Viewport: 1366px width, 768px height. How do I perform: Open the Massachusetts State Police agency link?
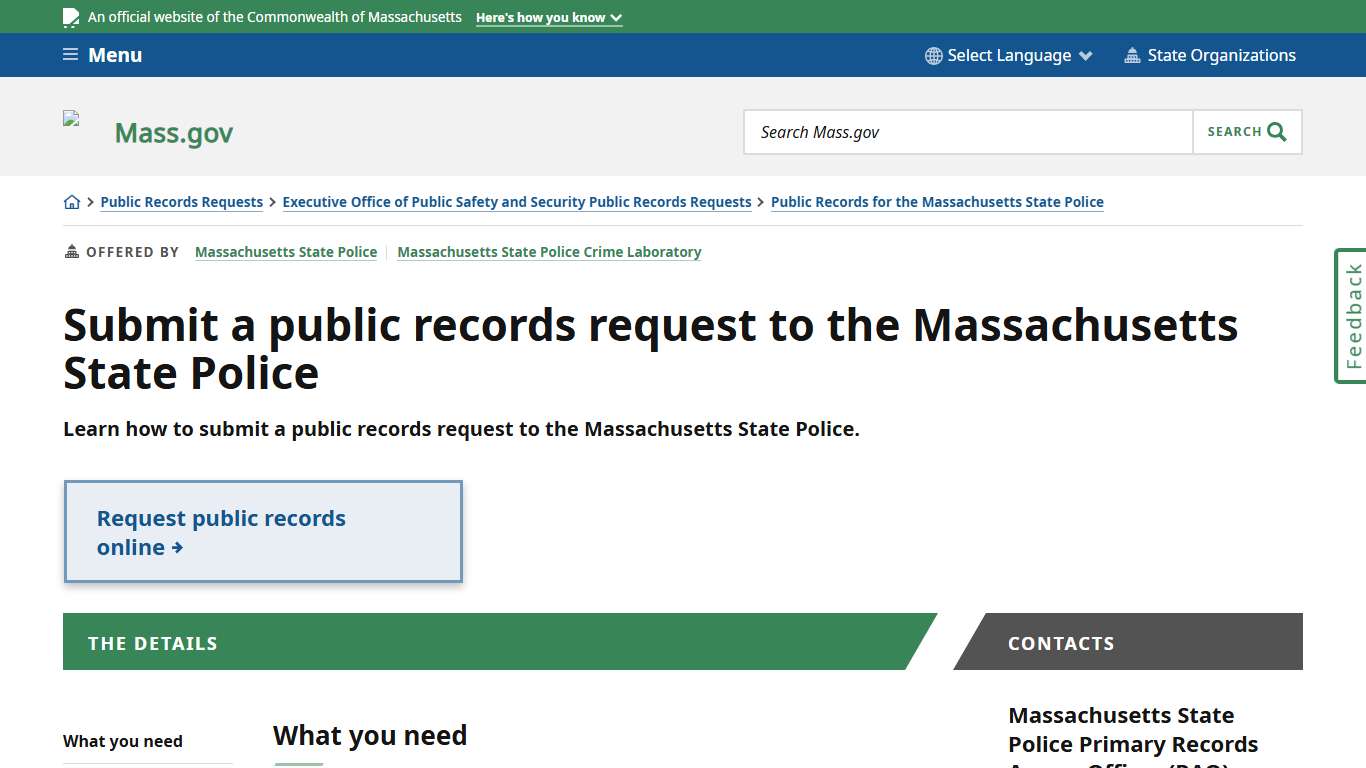click(x=286, y=251)
